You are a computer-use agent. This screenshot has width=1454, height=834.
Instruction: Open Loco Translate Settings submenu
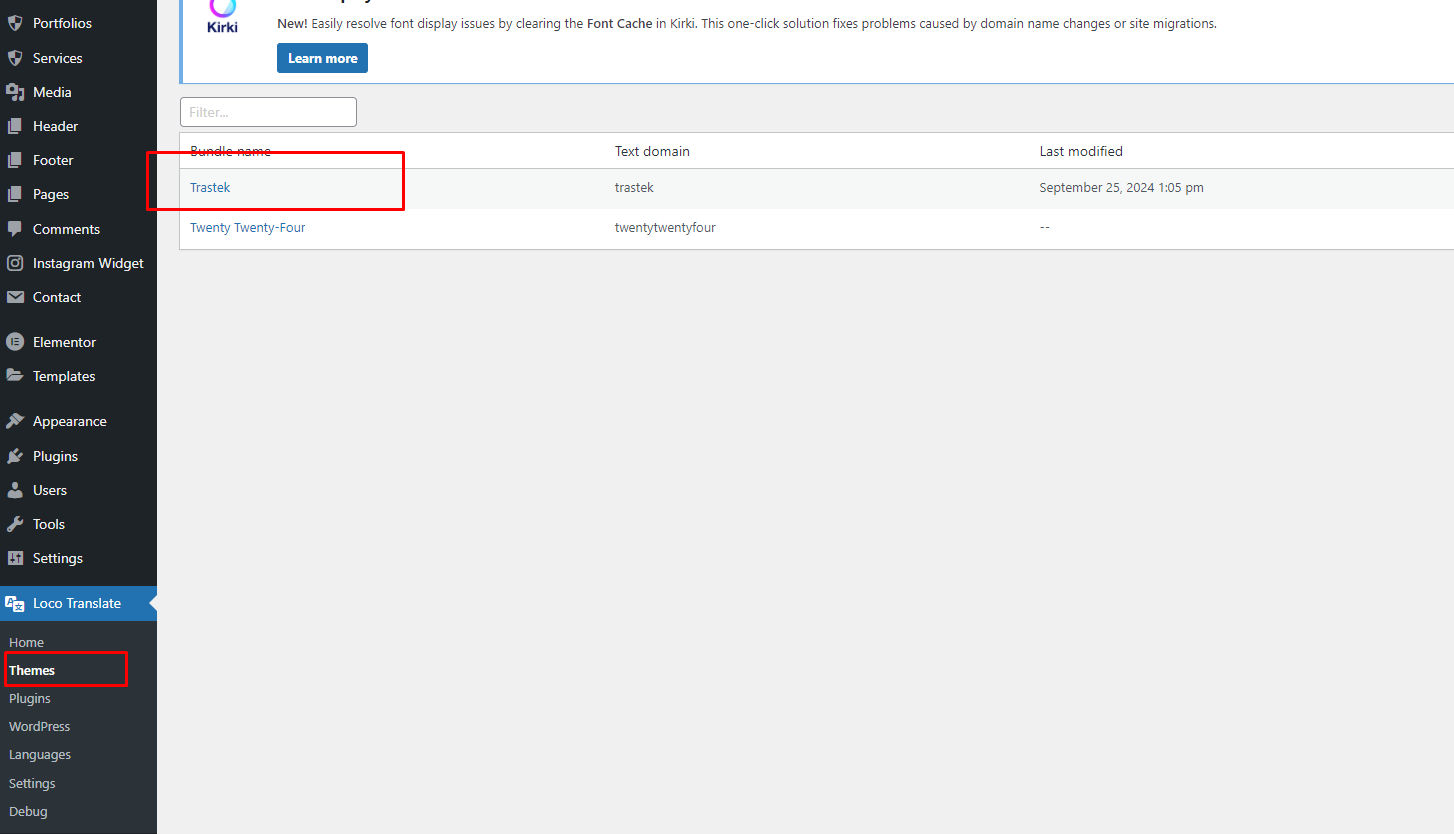pyautogui.click(x=32, y=783)
